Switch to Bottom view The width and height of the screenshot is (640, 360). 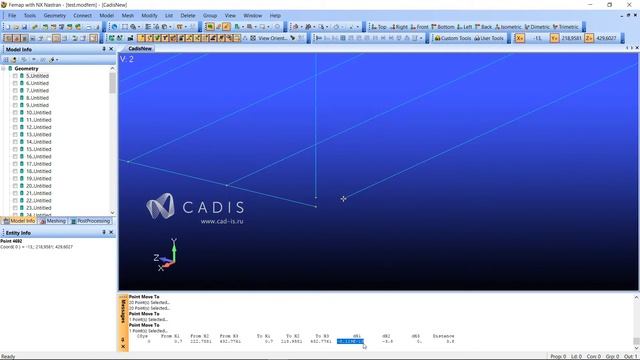tap(443, 27)
